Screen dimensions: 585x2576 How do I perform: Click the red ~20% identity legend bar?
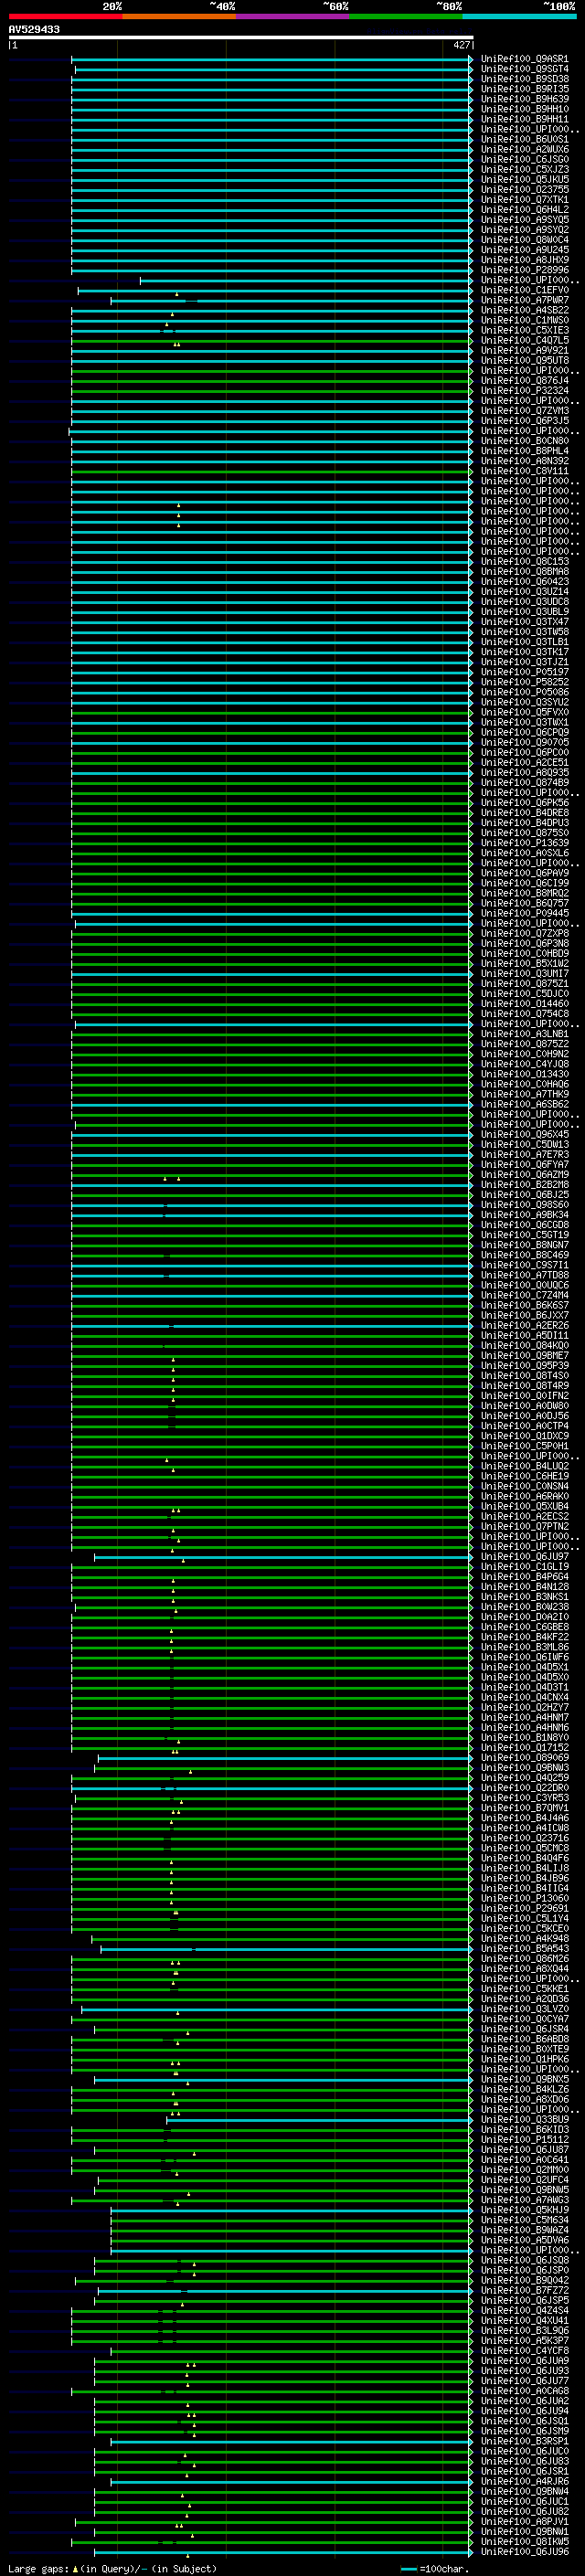point(65,16)
